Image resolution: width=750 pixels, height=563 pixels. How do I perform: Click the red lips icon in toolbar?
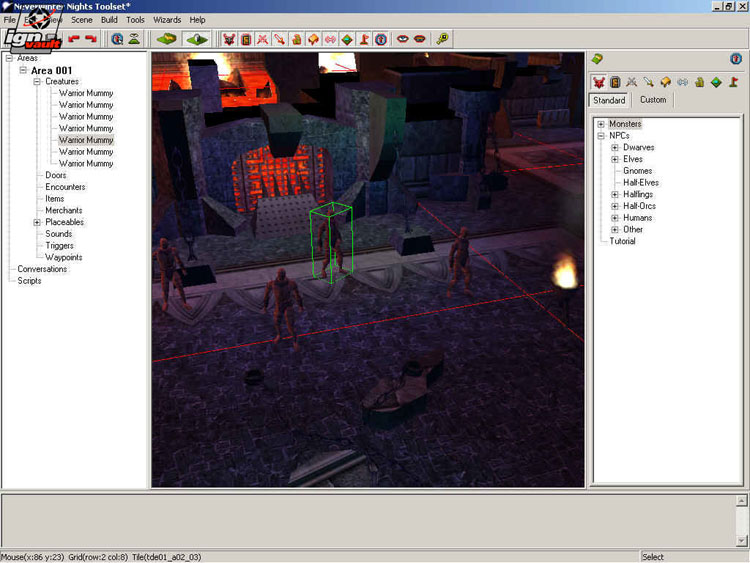tap(419, 39)
